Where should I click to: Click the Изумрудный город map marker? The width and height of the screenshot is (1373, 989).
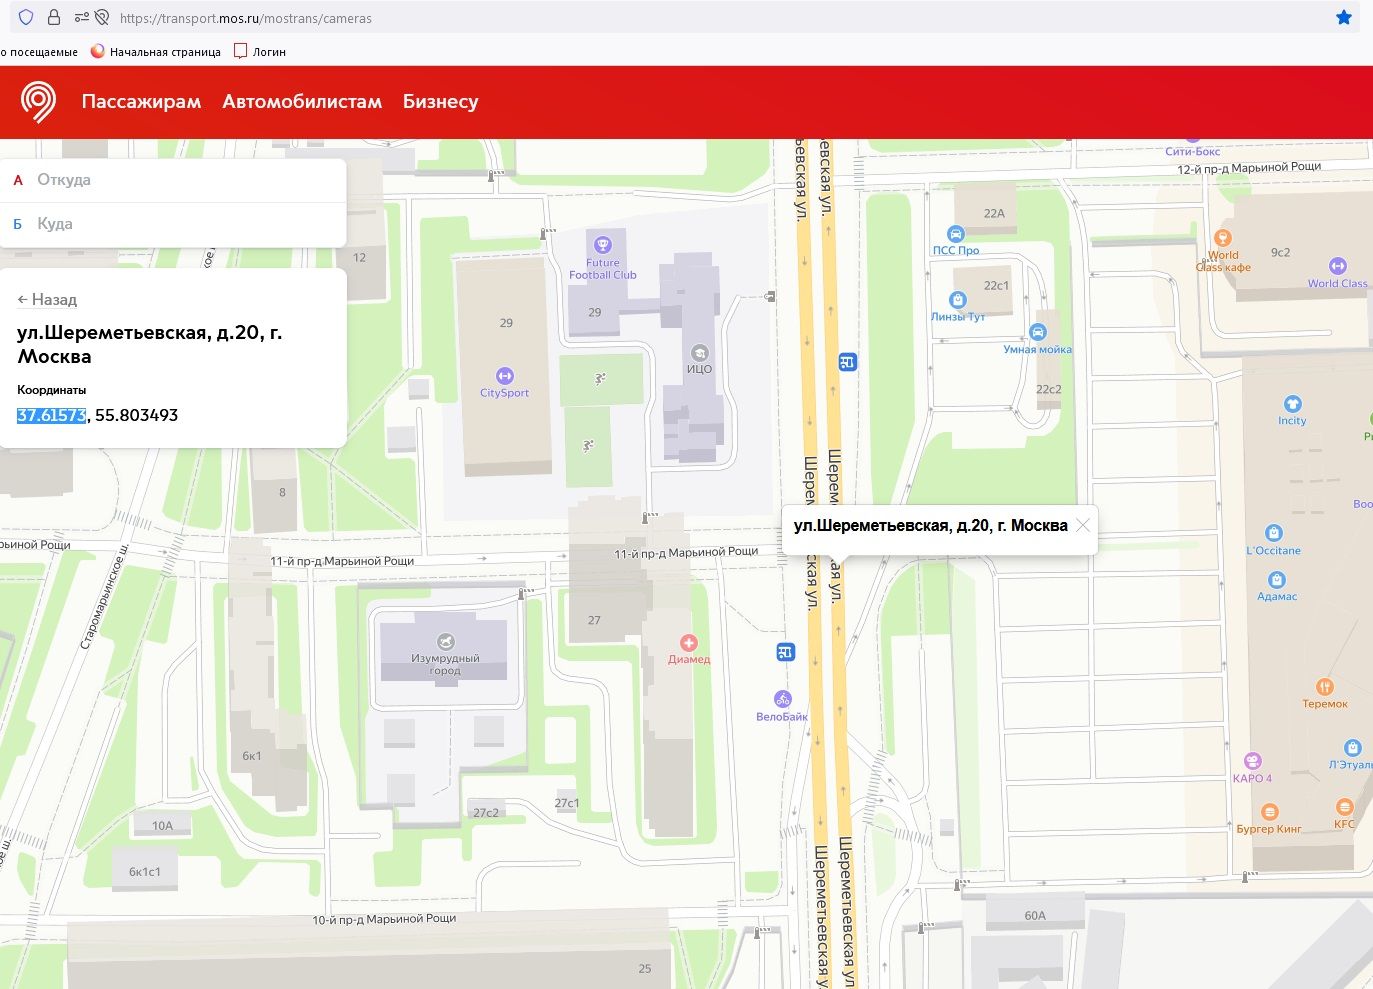point(446,642)
